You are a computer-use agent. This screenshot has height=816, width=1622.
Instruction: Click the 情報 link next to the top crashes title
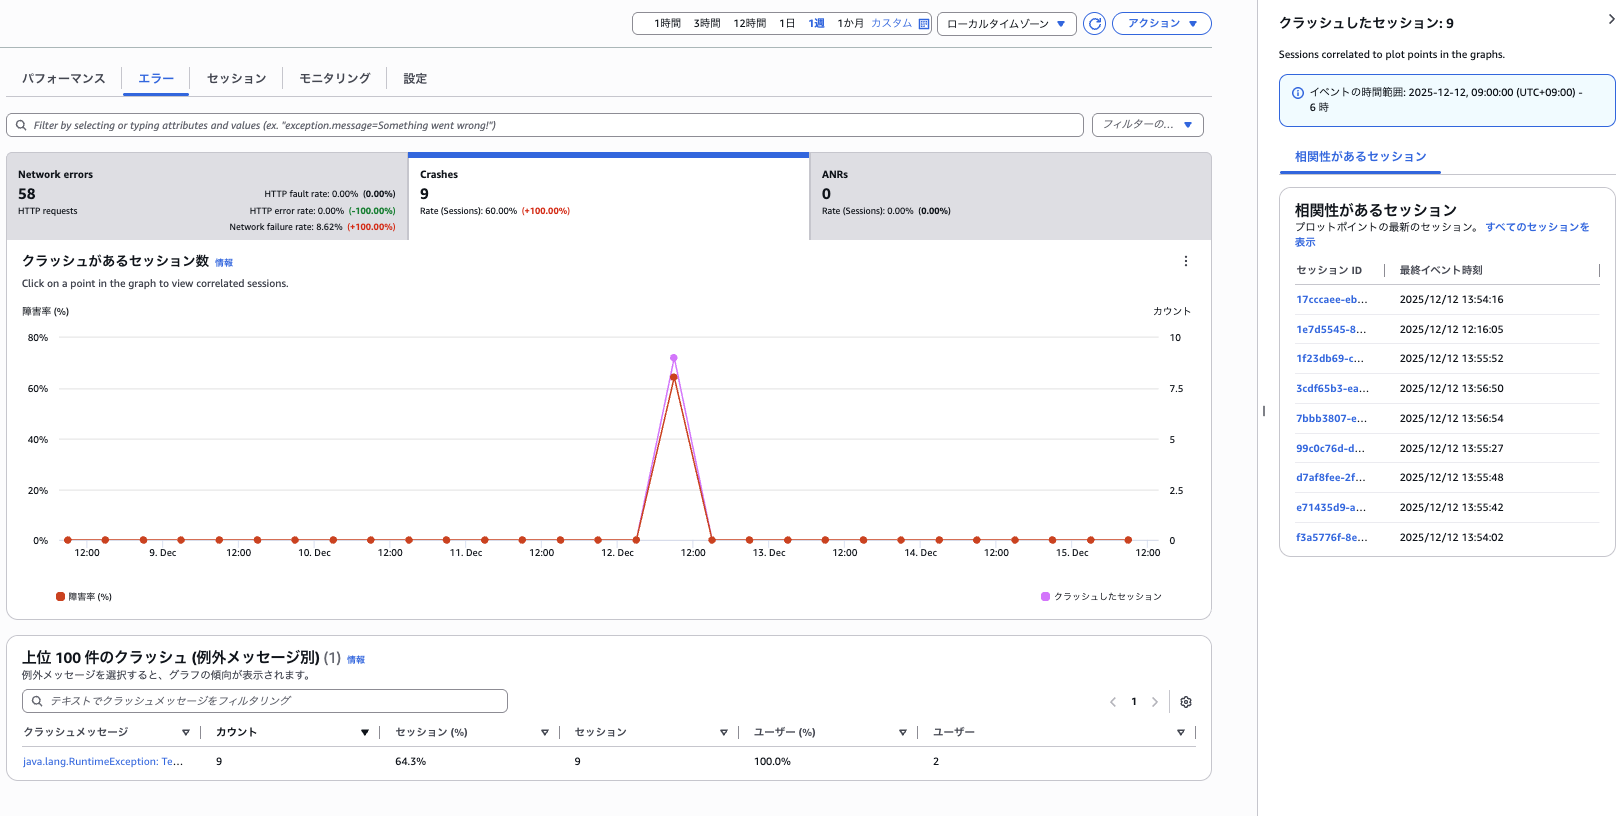(356, 660)
